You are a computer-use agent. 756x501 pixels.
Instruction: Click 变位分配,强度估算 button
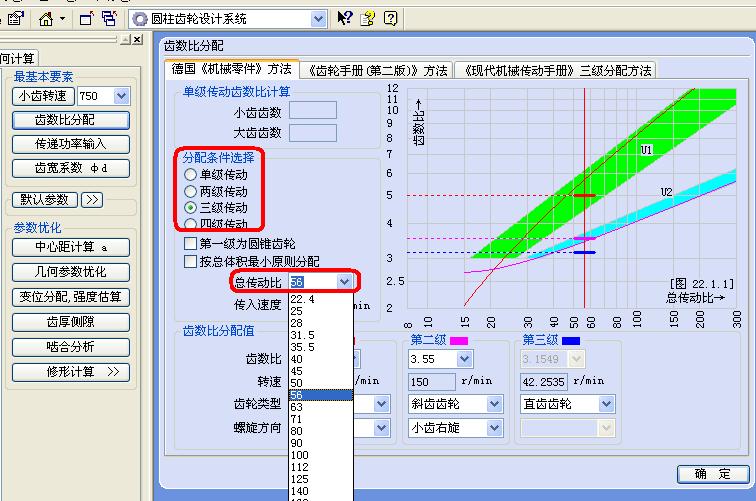click(70, 297)
